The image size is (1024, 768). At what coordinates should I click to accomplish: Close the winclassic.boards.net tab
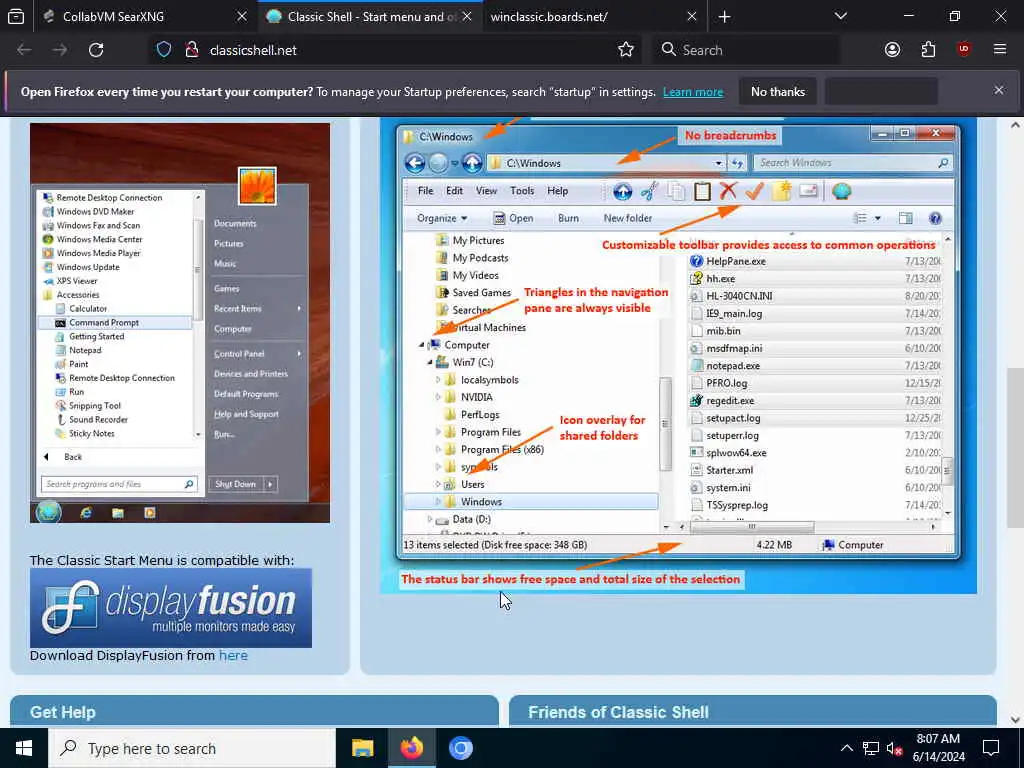click(692, 16)
